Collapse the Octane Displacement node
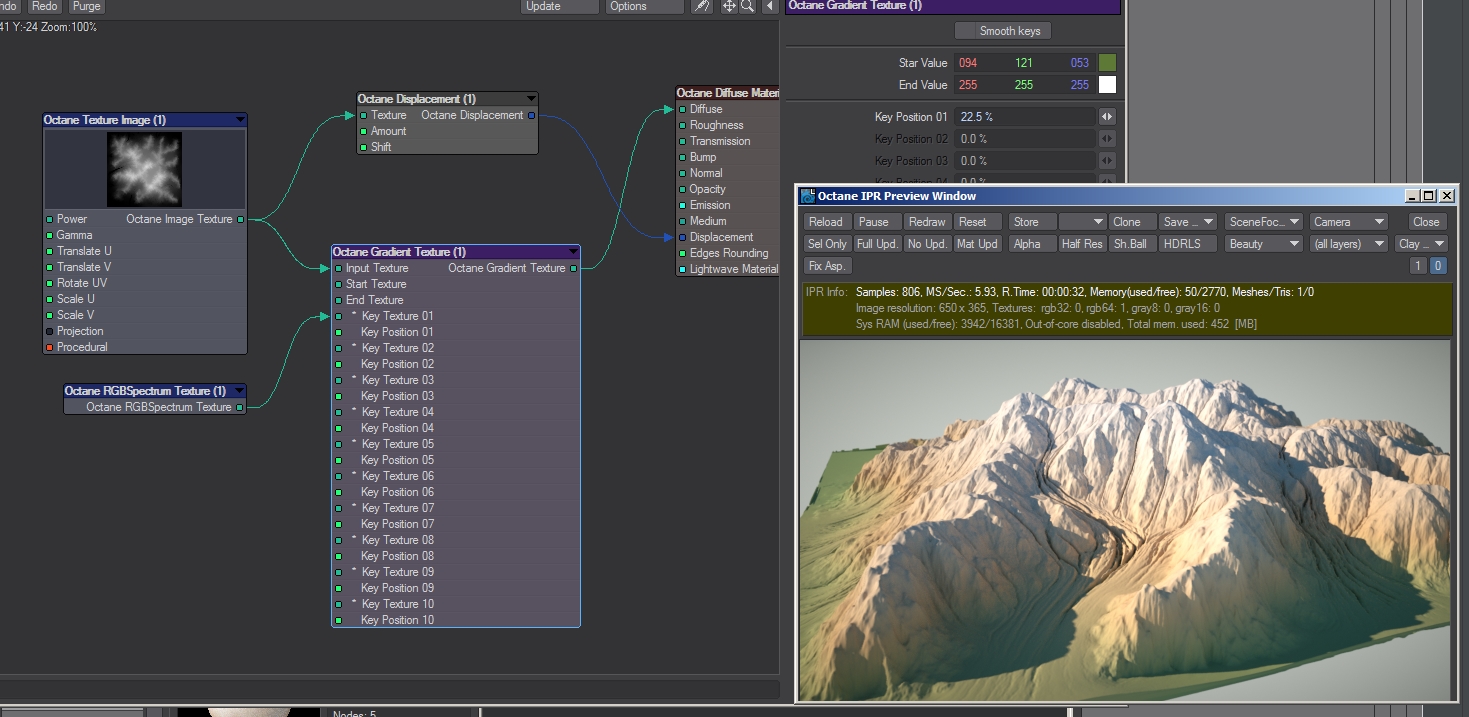The height and width of the screenshot is (717, 1469). coord(531,99)
